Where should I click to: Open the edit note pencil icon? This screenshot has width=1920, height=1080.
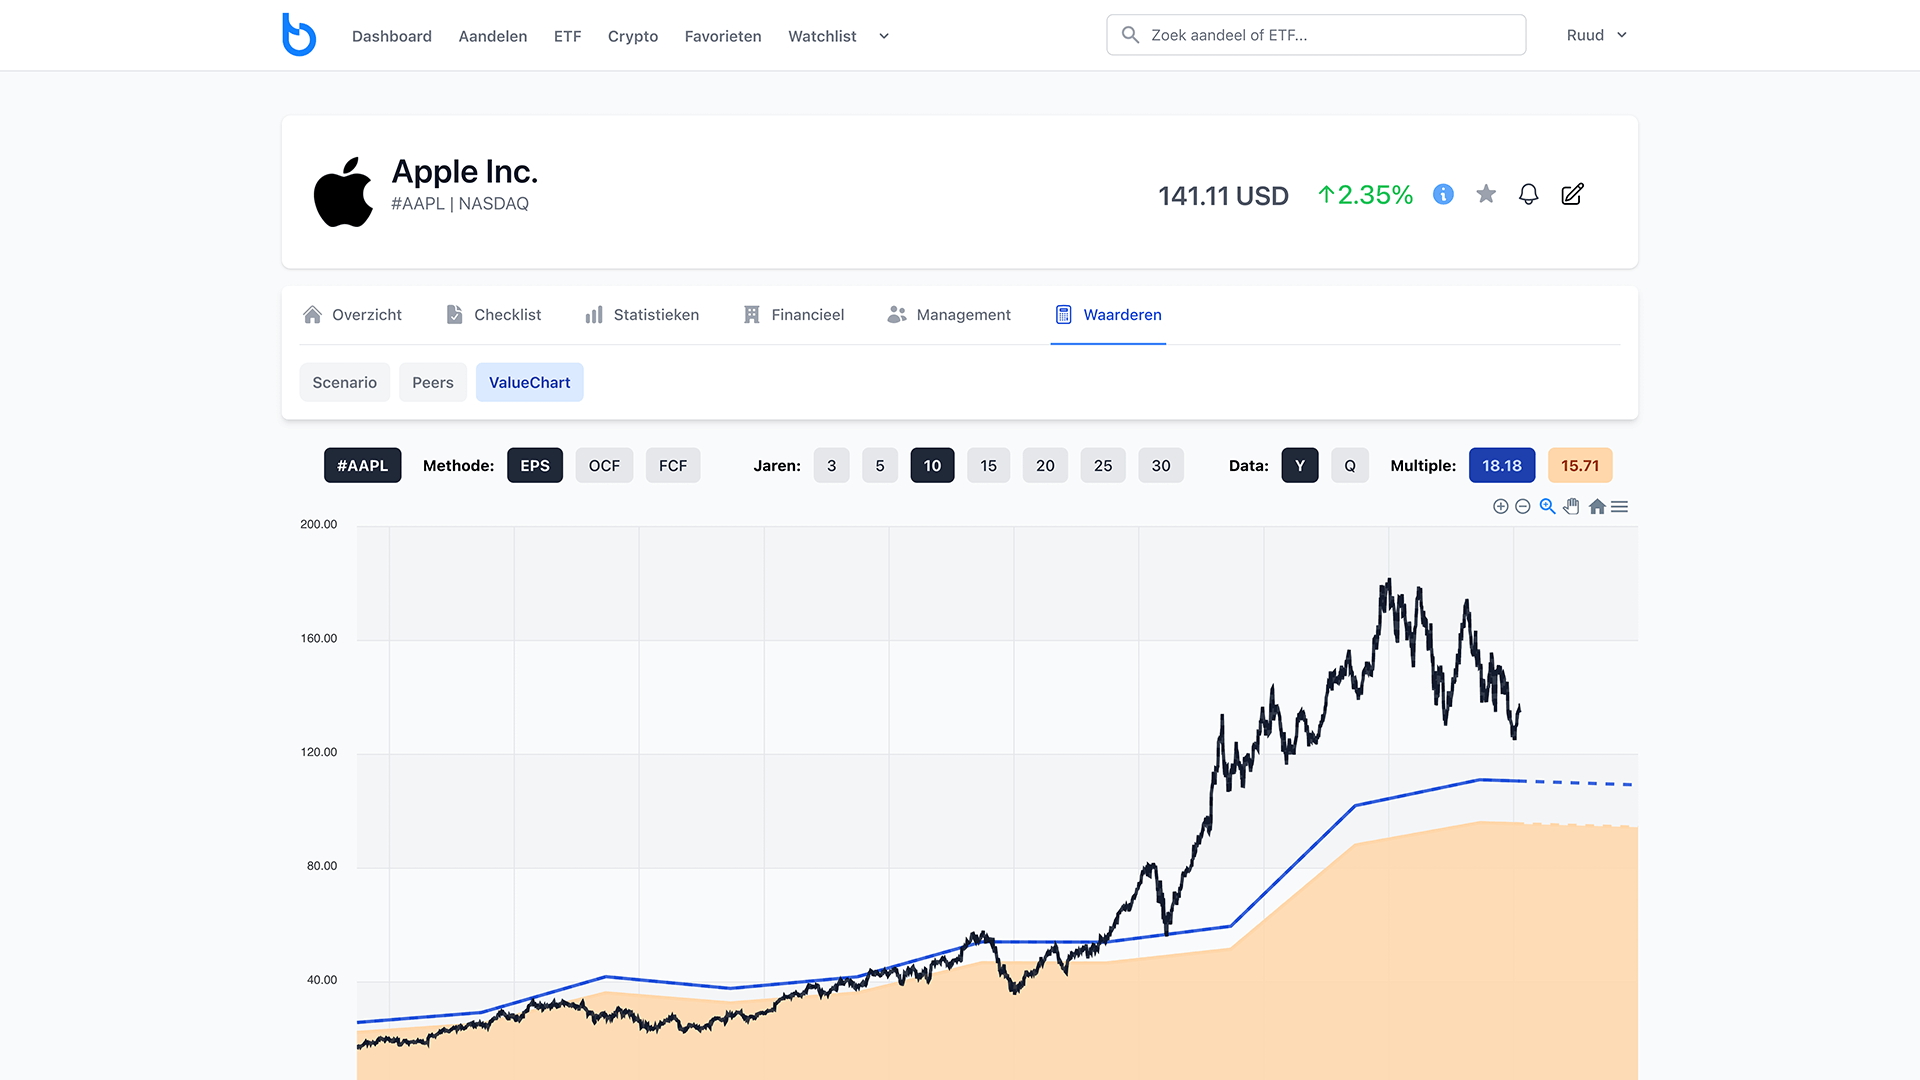click(1572, 194)
